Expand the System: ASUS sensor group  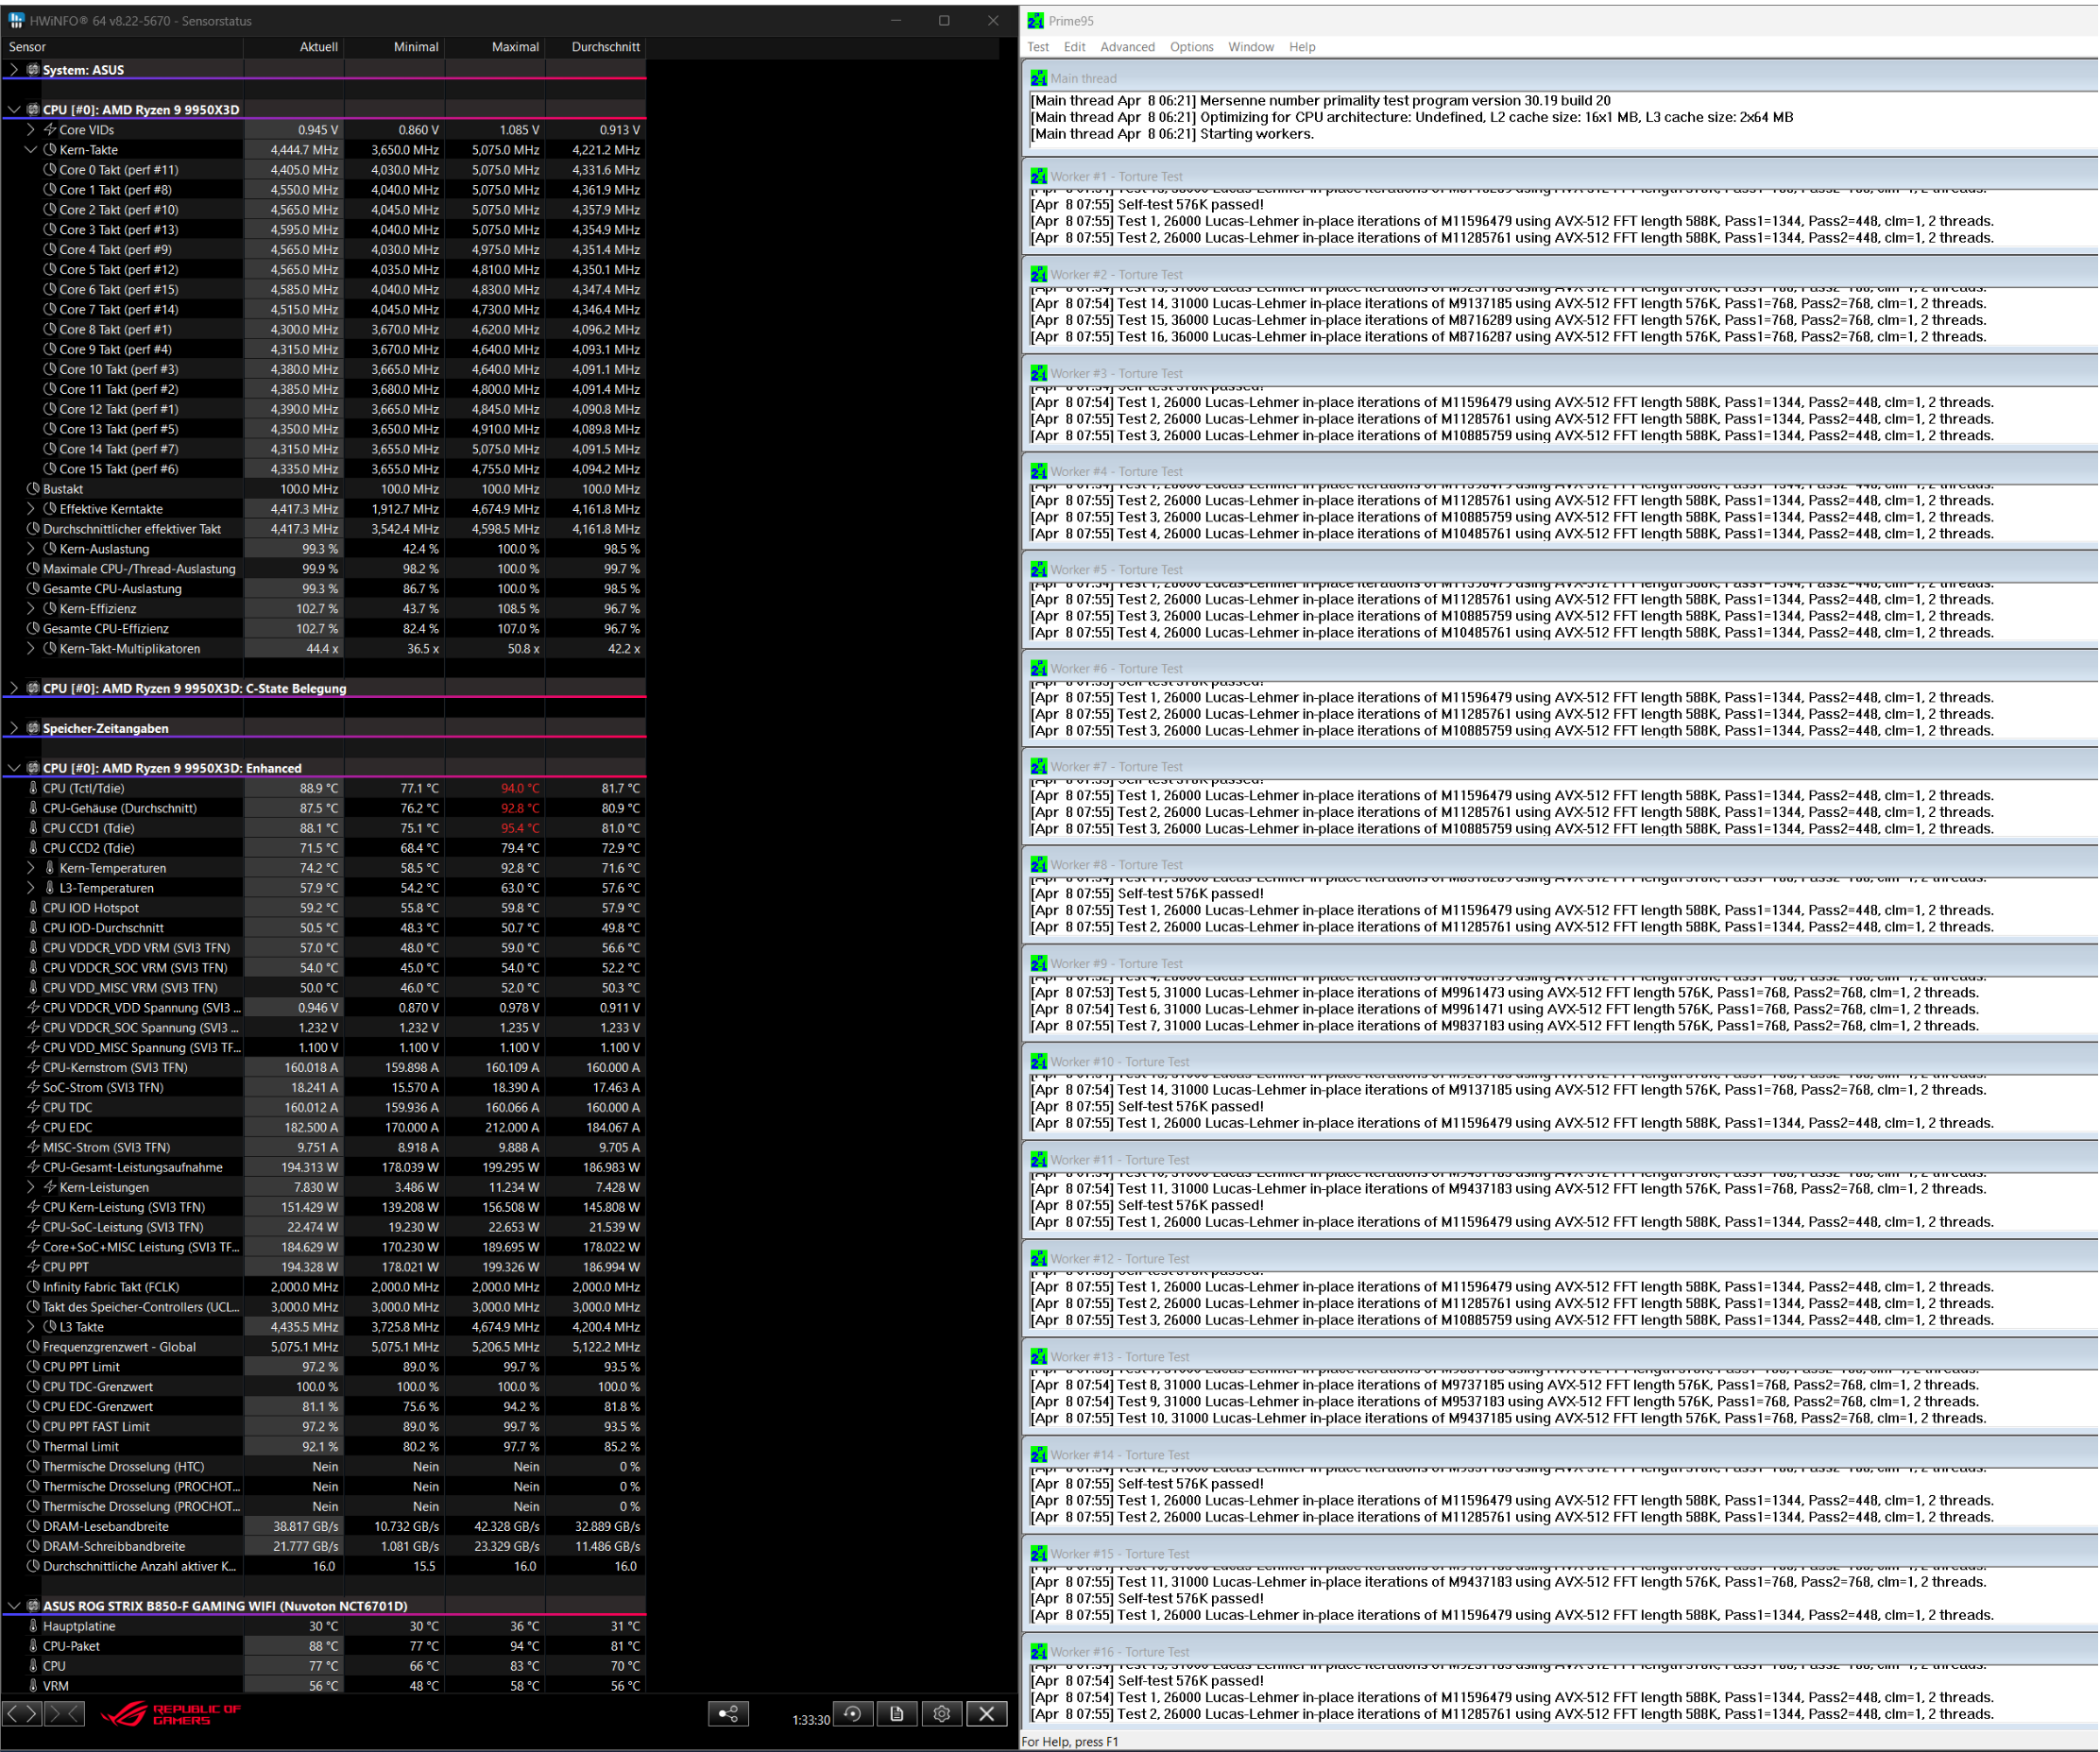pyautogui.click(x=13, y=70)
